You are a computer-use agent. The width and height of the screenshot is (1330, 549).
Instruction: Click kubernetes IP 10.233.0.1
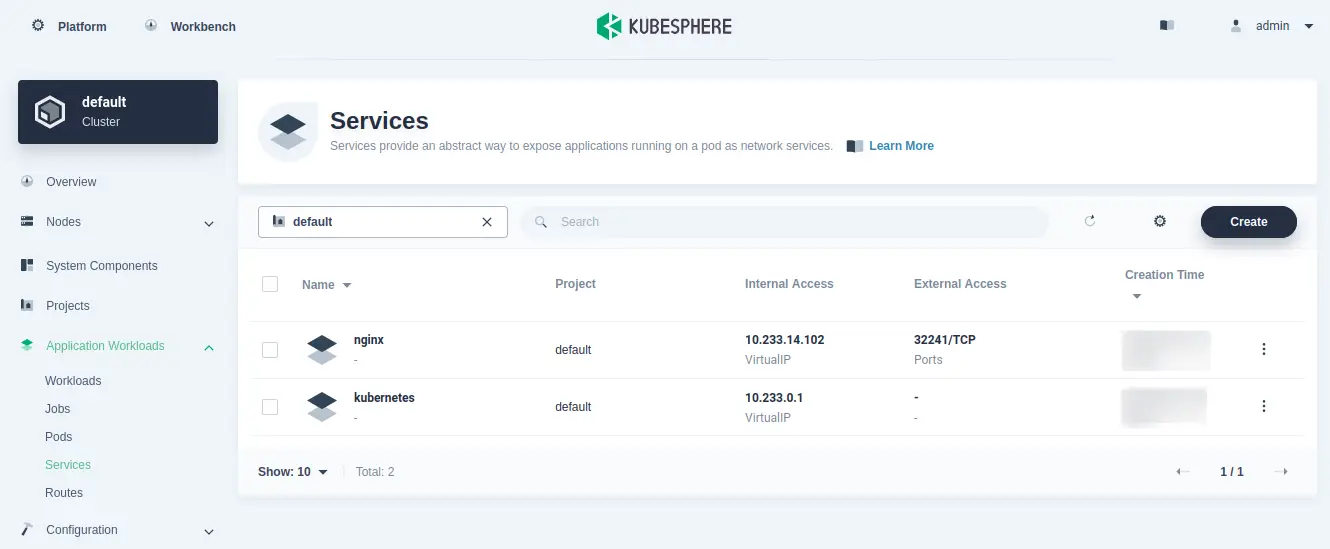(774, 398)
